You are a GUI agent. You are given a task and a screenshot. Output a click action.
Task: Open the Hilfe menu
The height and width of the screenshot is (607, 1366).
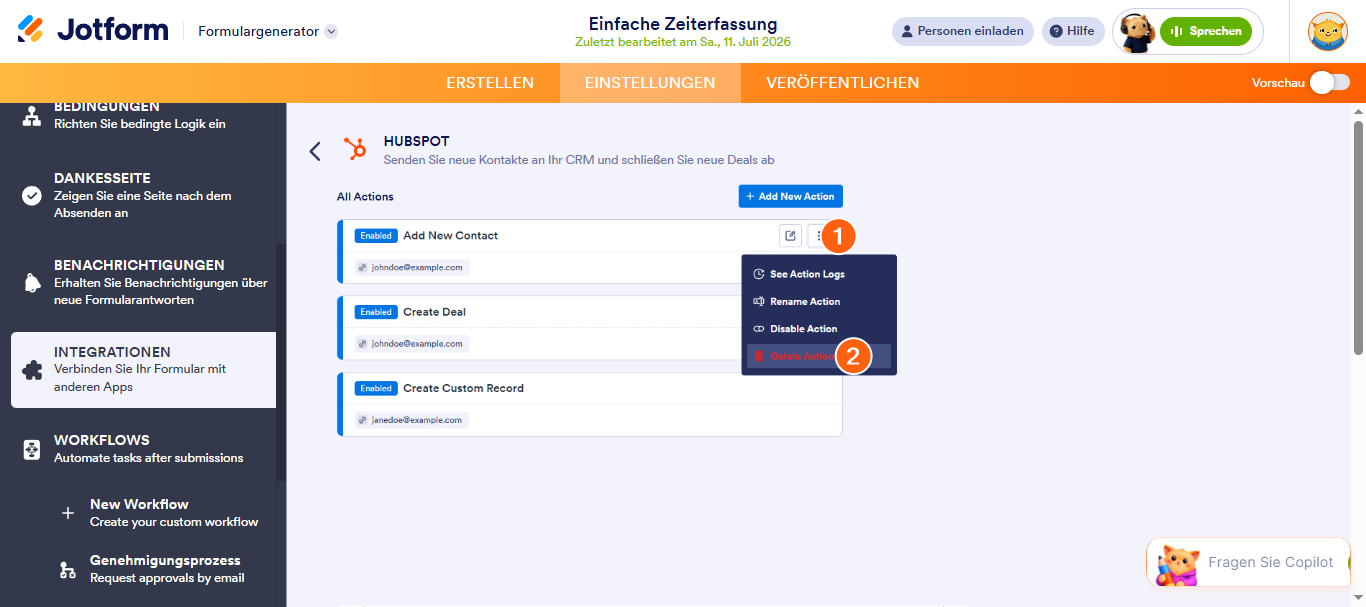click(x=1073, y=31)
